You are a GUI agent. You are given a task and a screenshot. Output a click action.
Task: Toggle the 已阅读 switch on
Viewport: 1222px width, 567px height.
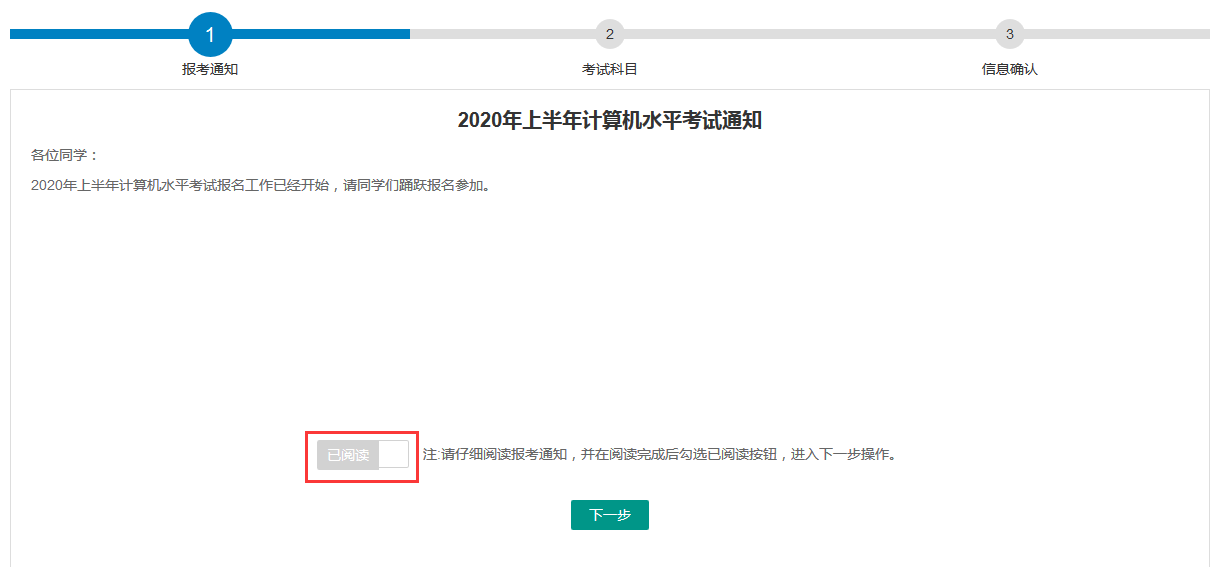(x=363, y=455)
